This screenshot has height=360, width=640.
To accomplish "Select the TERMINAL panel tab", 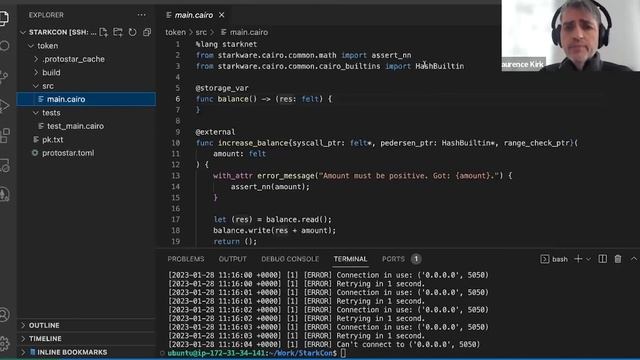I will 350,259.
